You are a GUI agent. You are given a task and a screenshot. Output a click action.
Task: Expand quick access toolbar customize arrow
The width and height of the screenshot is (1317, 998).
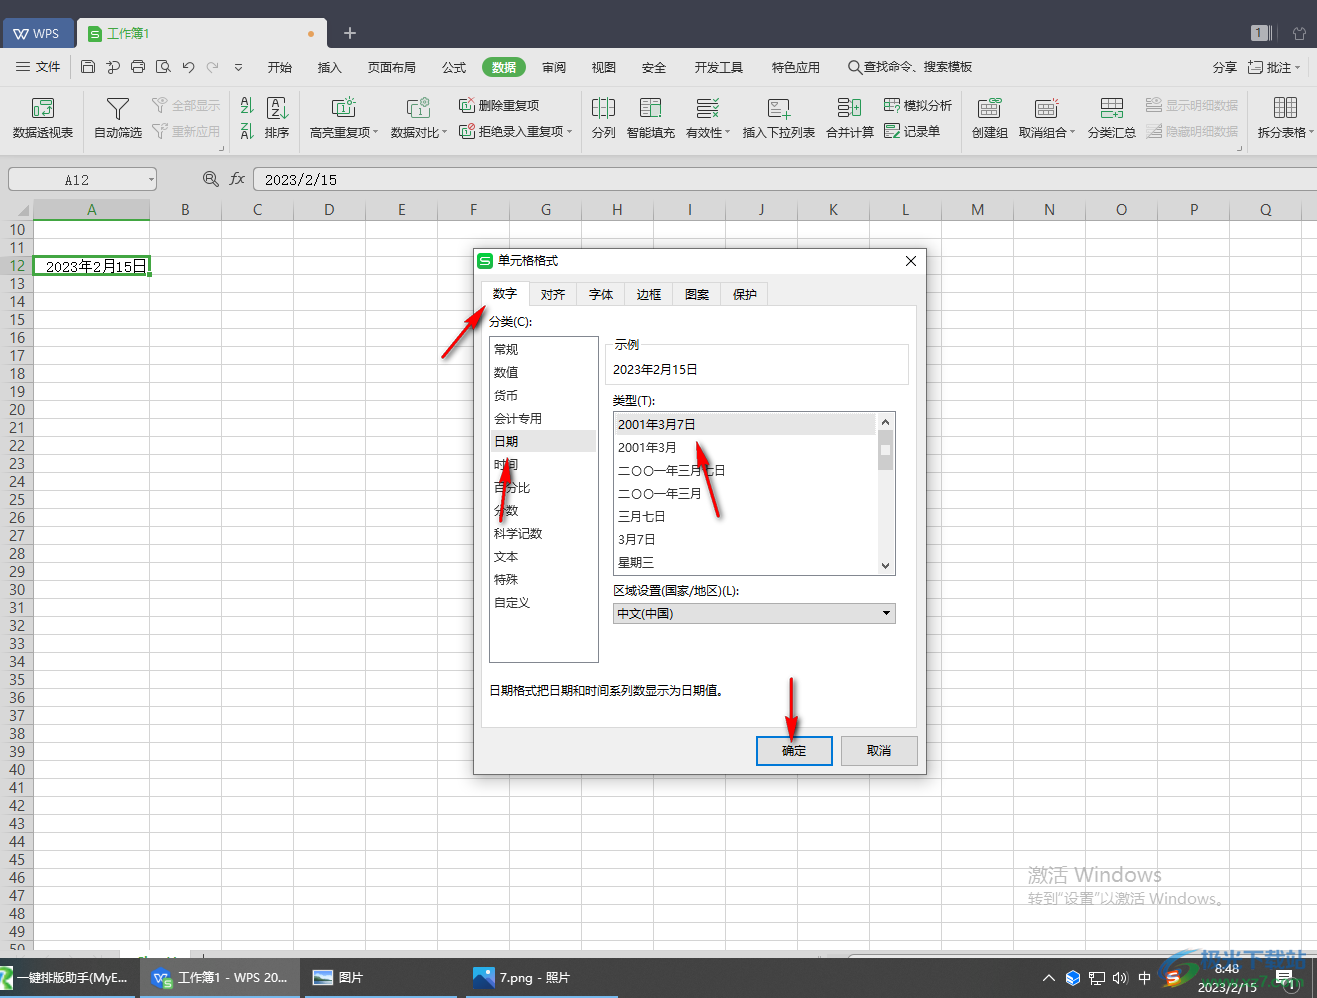(238, 67)
